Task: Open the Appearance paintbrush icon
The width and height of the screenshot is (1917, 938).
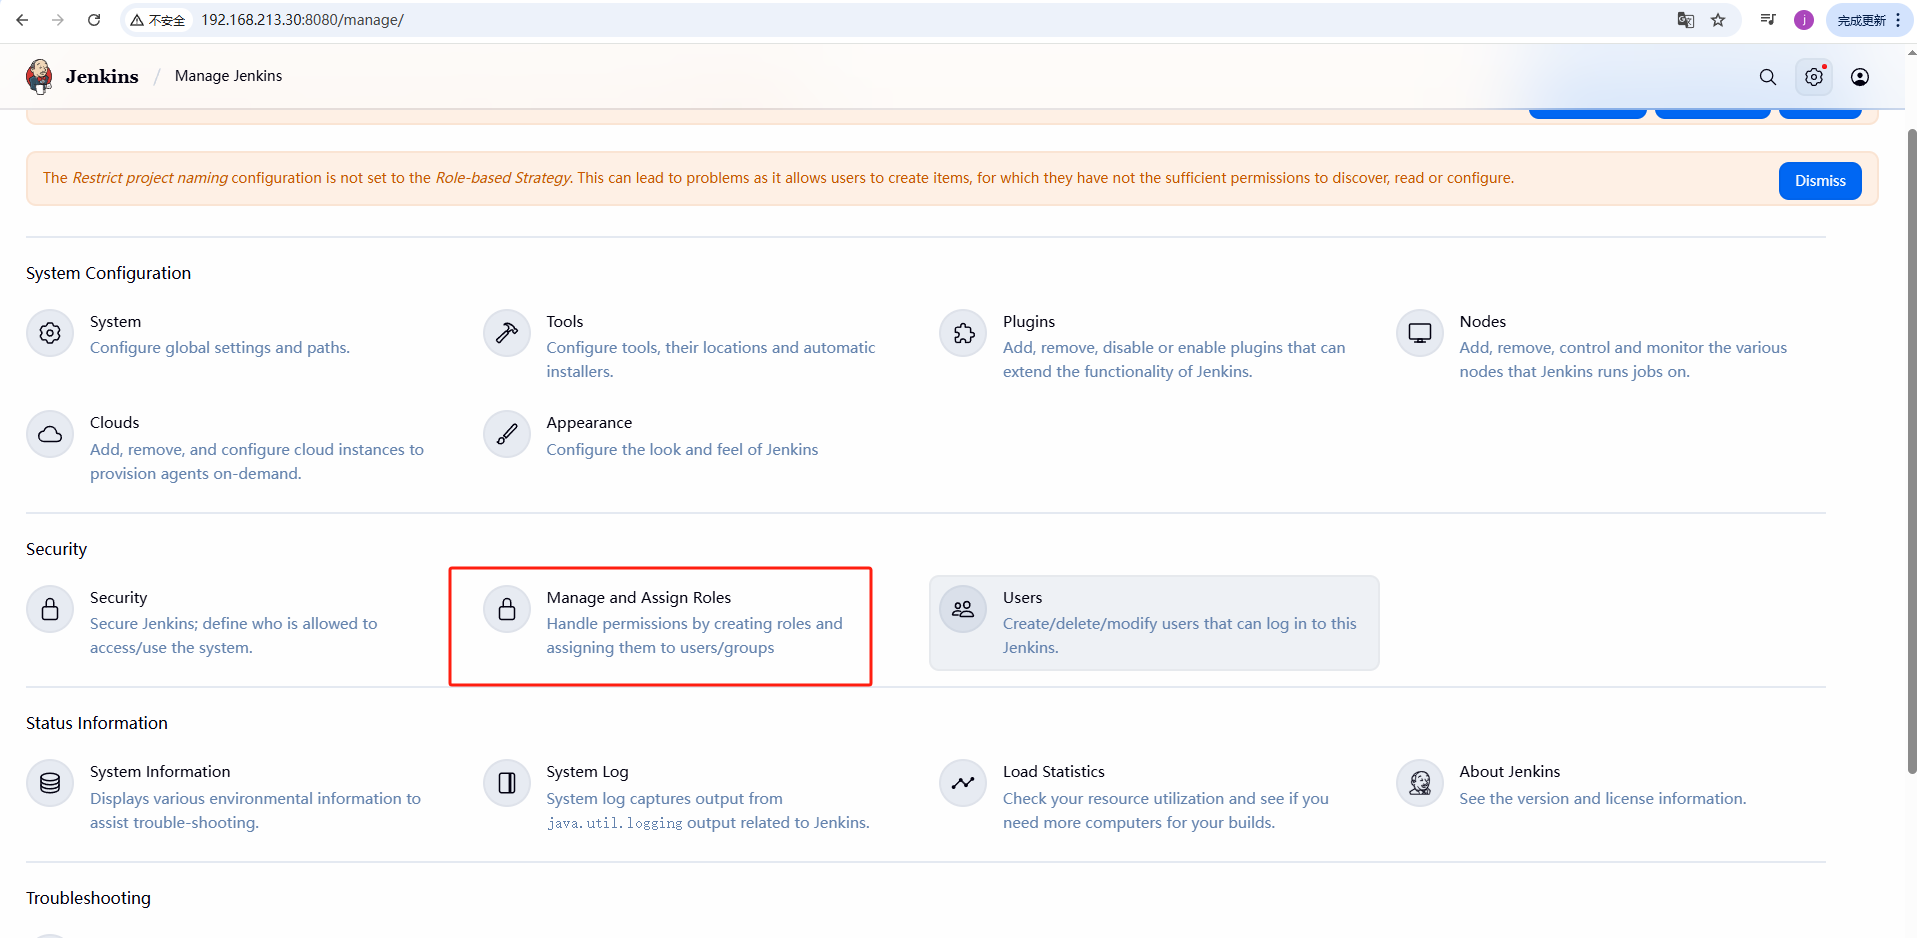Action: click(507, 434)
